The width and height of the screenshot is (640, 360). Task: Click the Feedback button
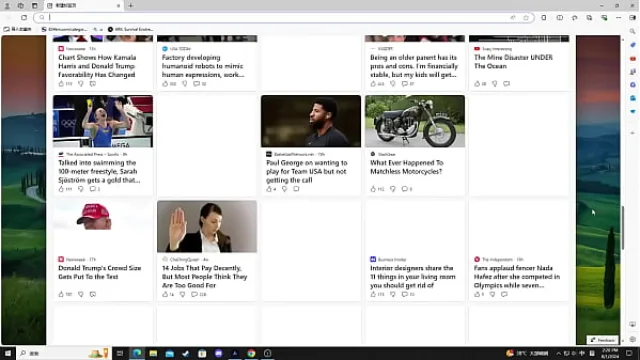(602, 340)
